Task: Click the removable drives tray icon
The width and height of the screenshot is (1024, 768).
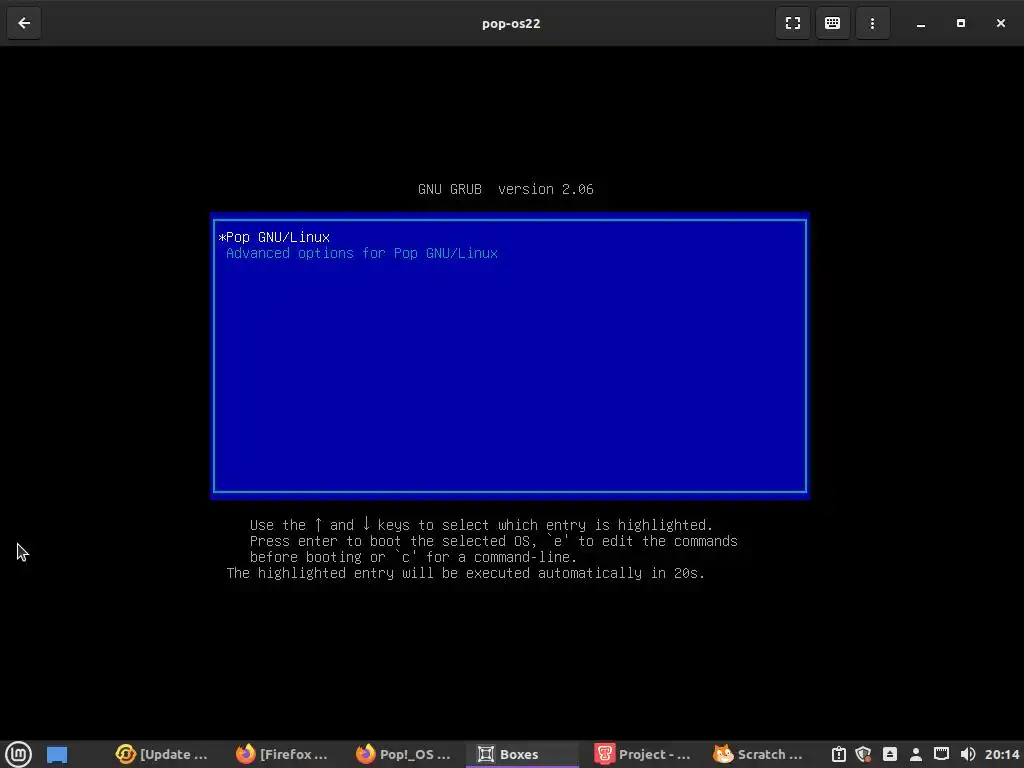Action: [889, 754]
